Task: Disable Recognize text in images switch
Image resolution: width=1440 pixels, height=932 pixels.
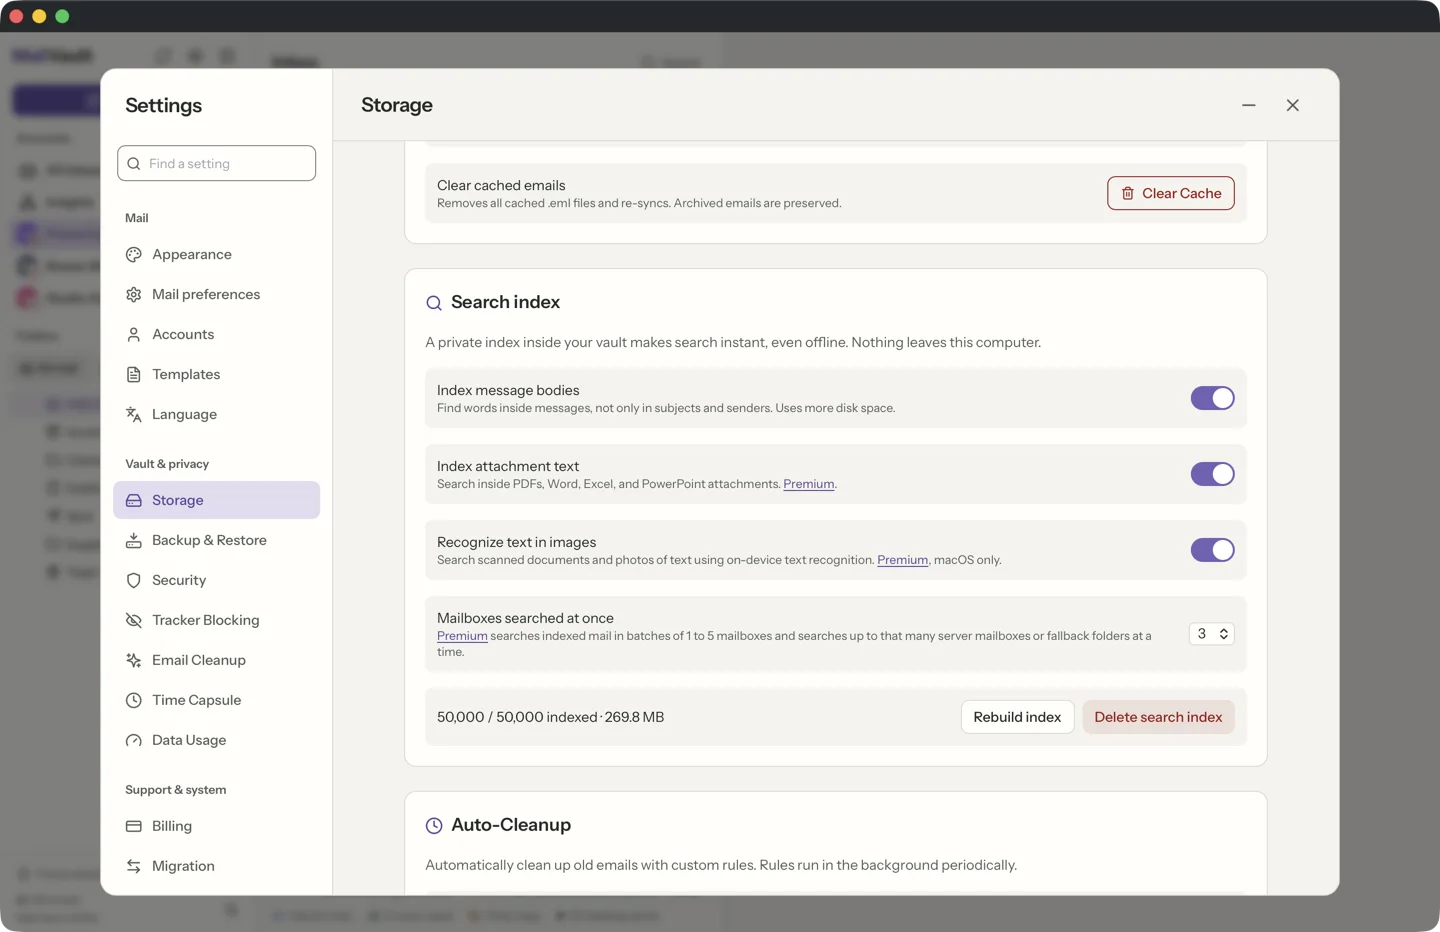Action: coord(1212,550)
